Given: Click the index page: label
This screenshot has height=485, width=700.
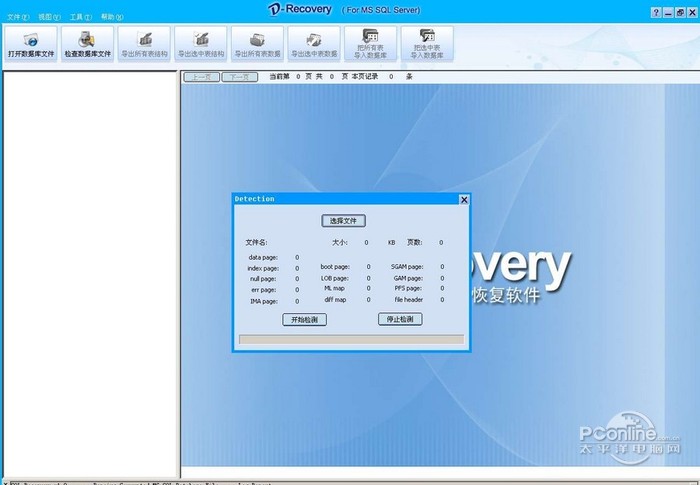Looking at the screenshot, I should 263,268.
